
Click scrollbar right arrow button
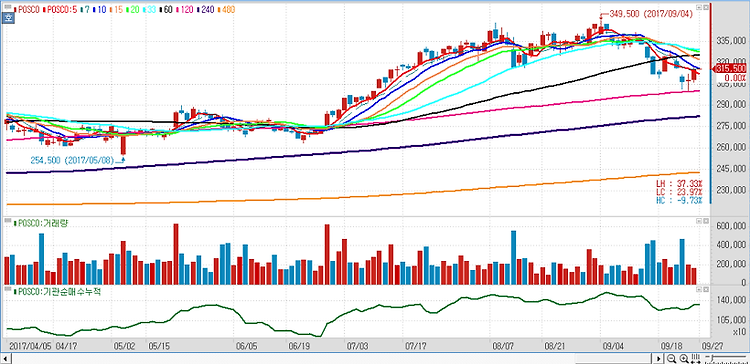659,359
